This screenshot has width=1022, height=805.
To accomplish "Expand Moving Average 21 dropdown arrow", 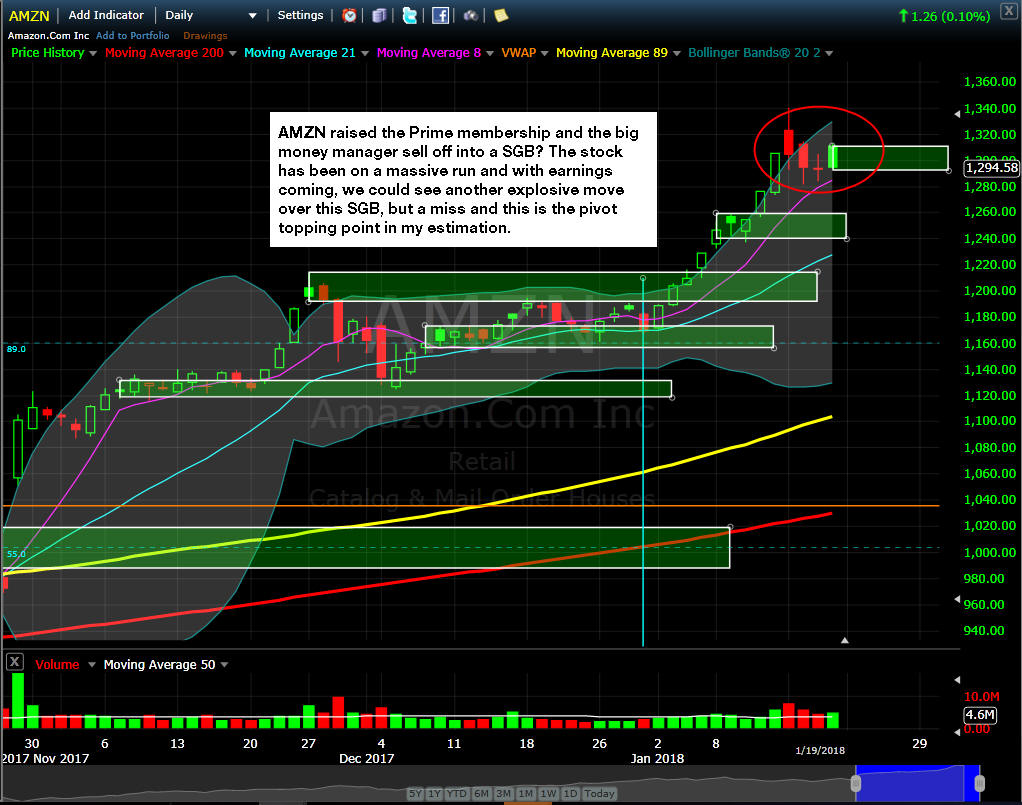I will pos(364,53).
